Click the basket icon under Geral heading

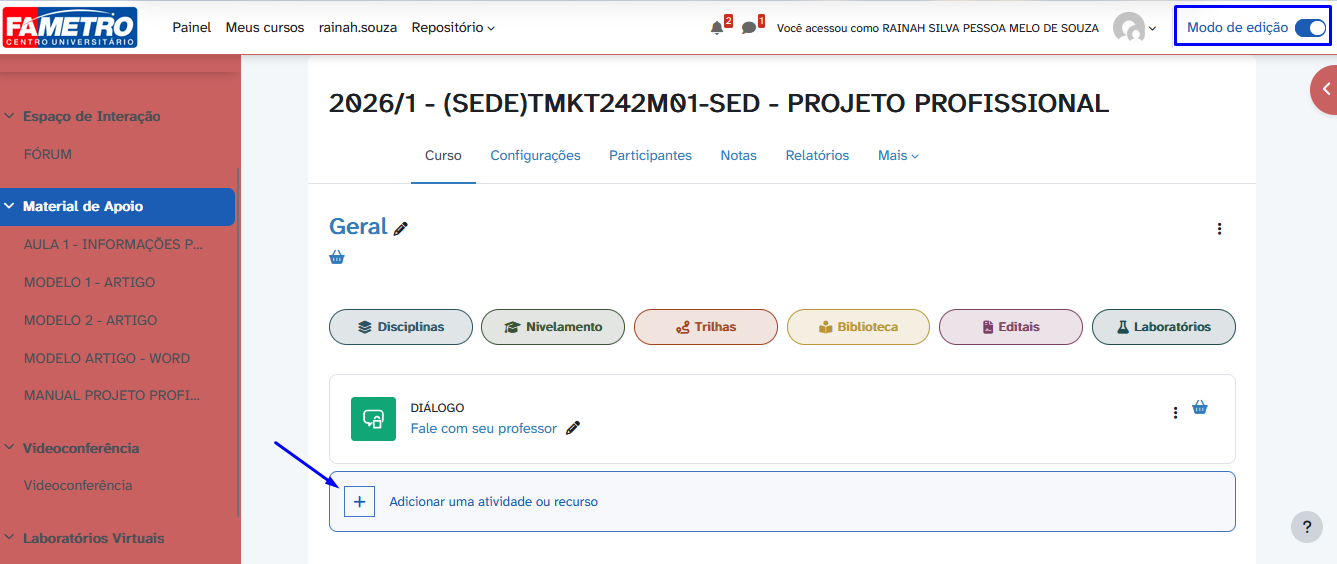coord(337,258)
